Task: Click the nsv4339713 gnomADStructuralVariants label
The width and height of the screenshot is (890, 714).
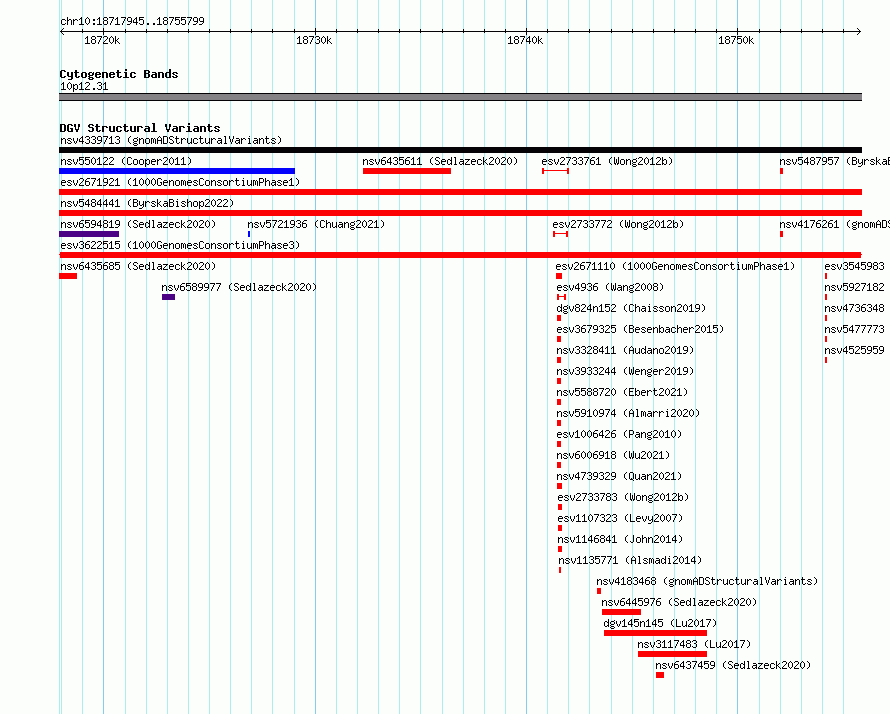Action: (x=171, y=140)
